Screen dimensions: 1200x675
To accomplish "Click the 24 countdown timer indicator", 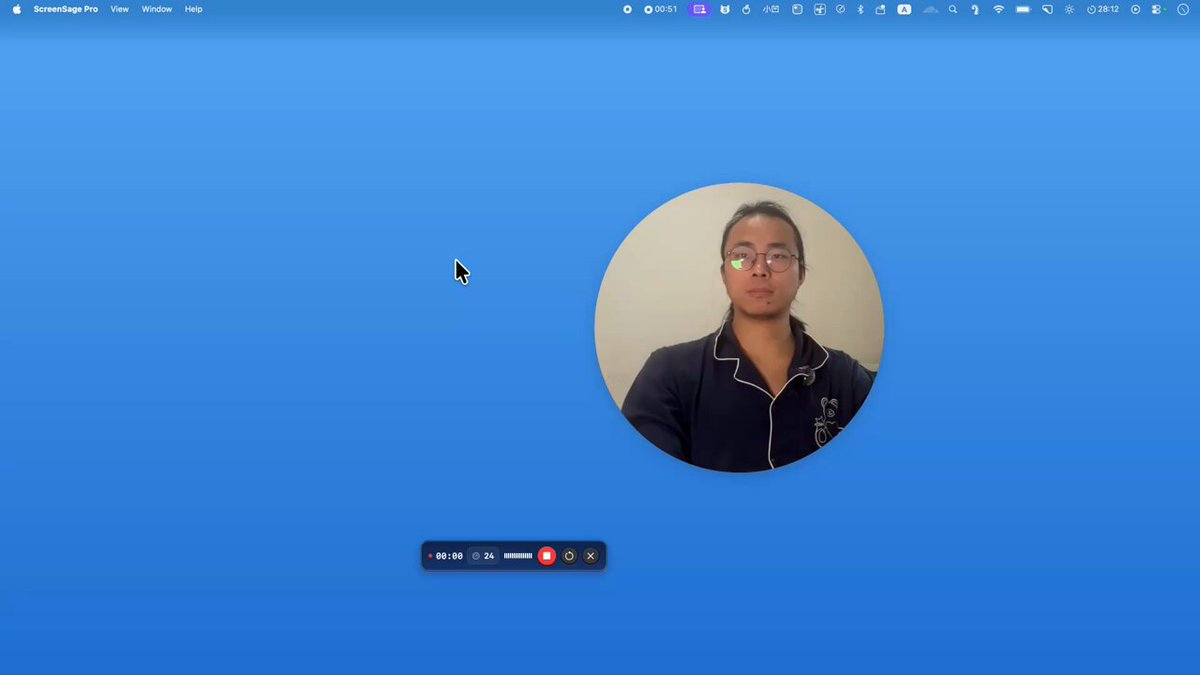I will (x=483, y=556).
